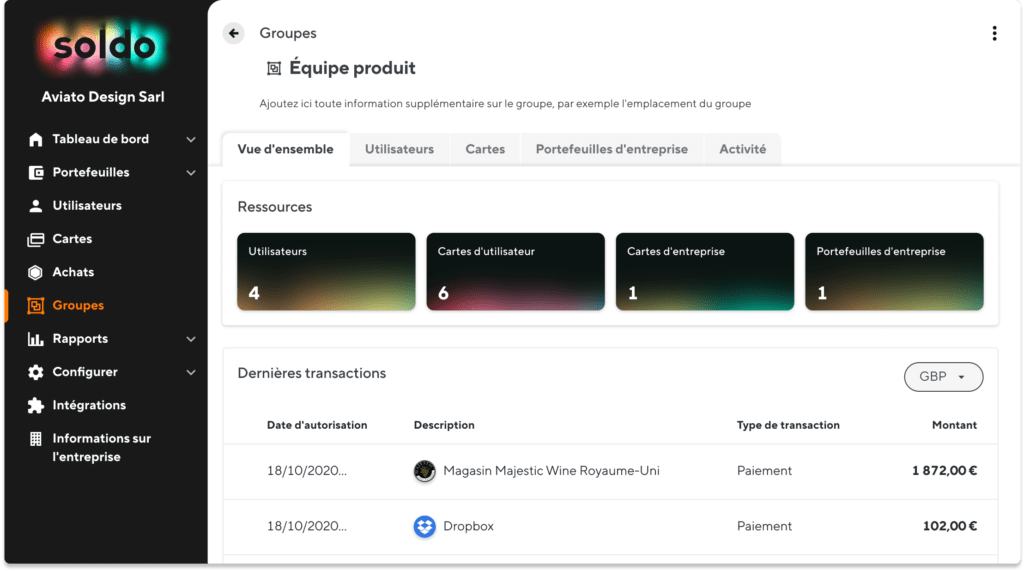The width and height of the screenshot is (1024, 571).
Task: Expand the Portefeuilles submenu chevron
Action: coord(191,172)
